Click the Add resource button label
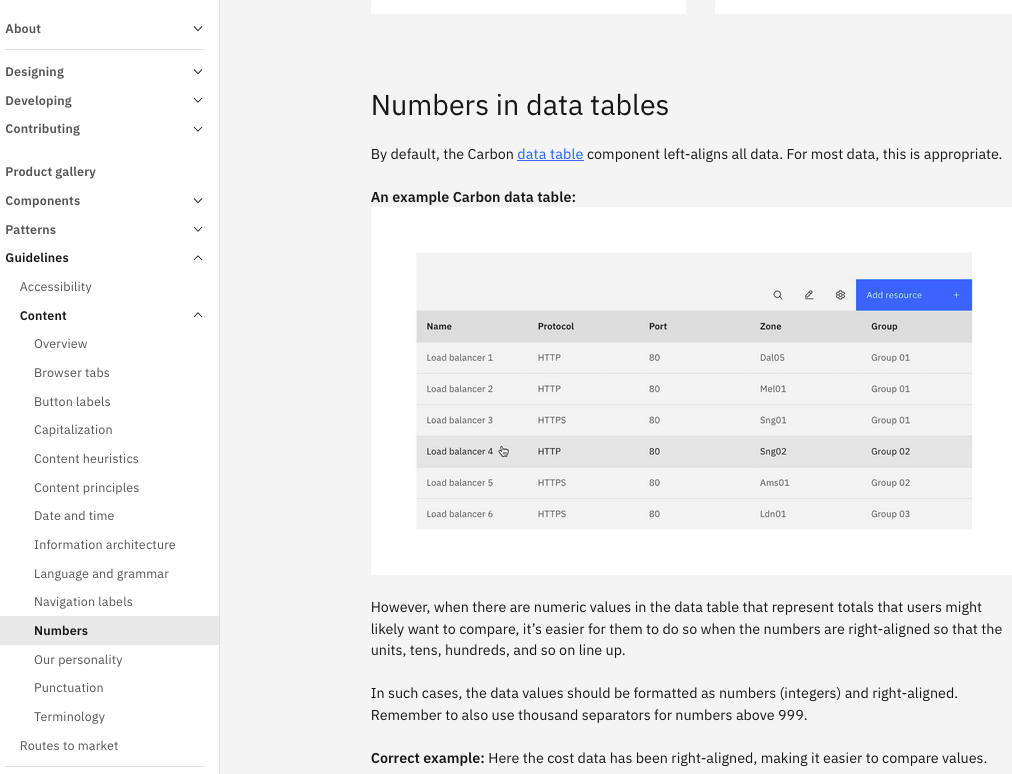The image size is (1012, 774). tap(894, 295)
